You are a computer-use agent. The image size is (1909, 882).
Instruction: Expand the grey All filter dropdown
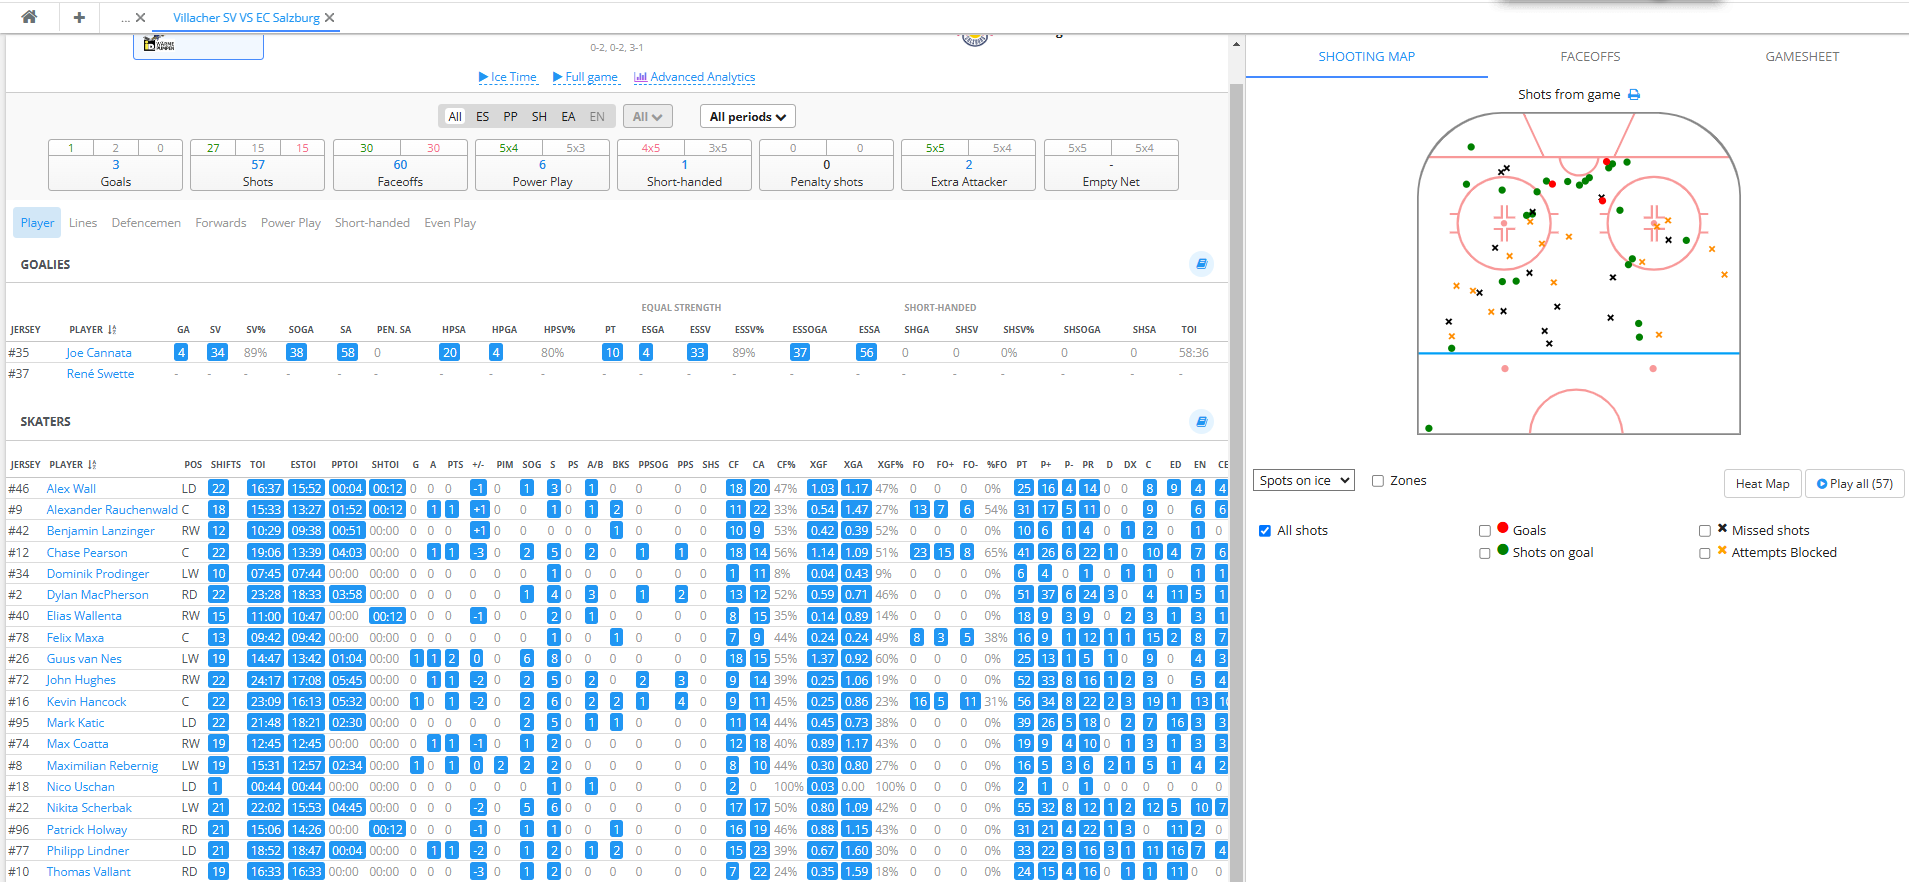[x=647, y=117]
